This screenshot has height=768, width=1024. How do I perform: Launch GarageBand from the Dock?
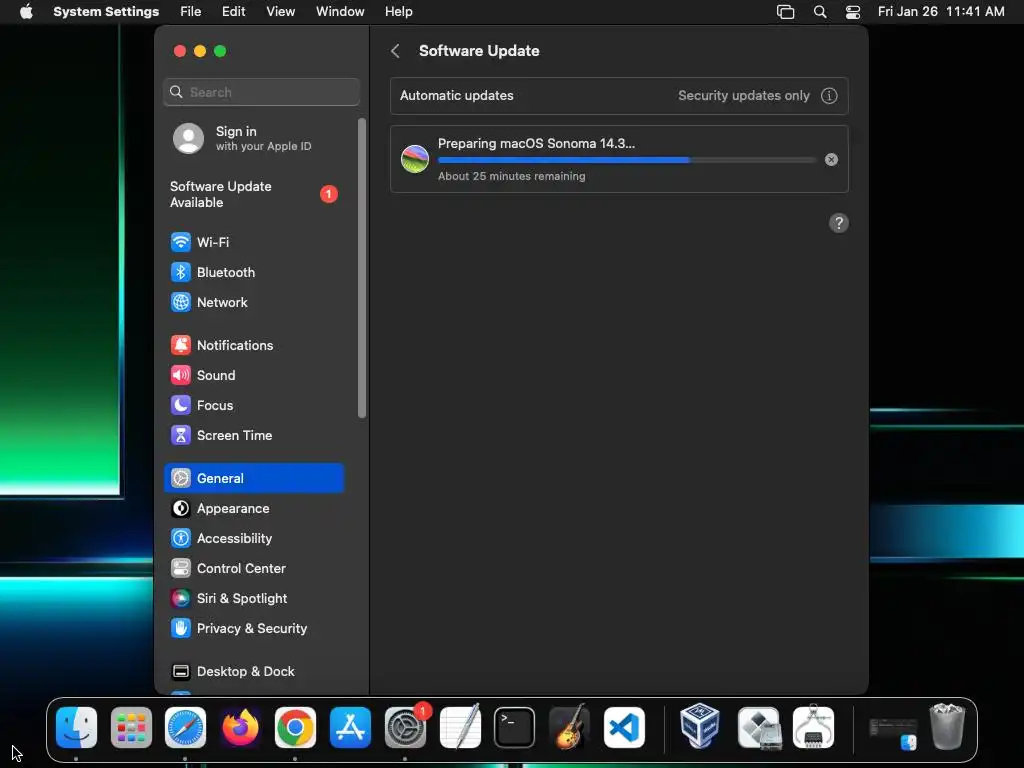click(x=569, y=728)
